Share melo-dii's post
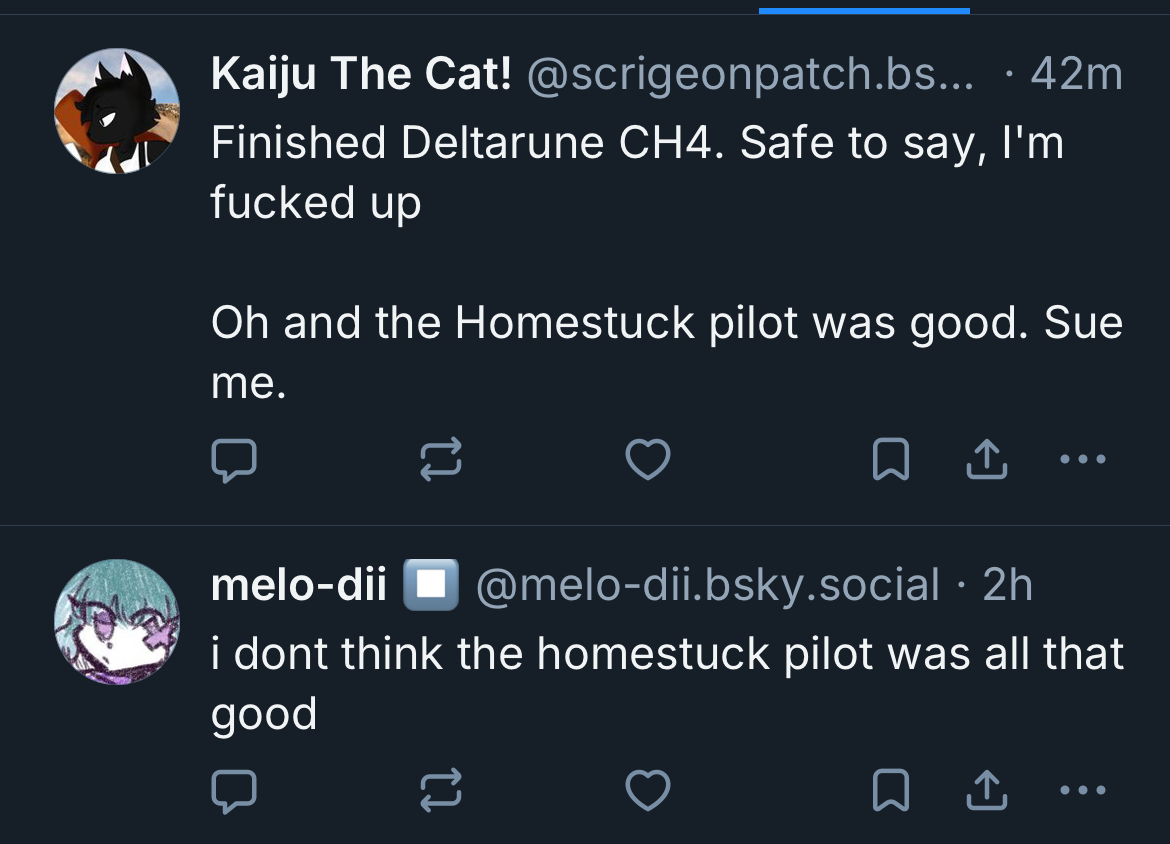The width and height of the screenshot is (1170, 844). (985, 791)
